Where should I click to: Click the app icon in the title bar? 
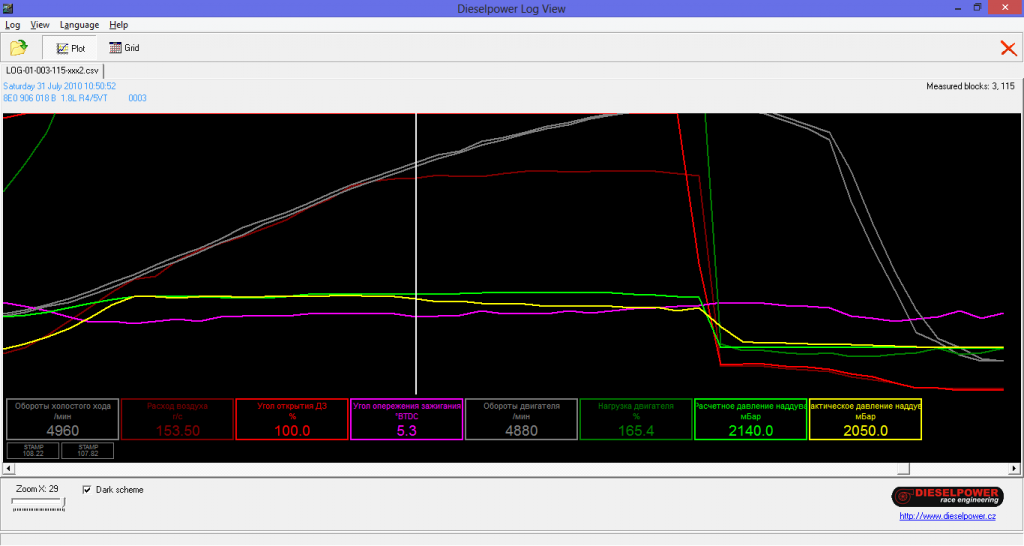pyautogui.click(x=8, y=7)
